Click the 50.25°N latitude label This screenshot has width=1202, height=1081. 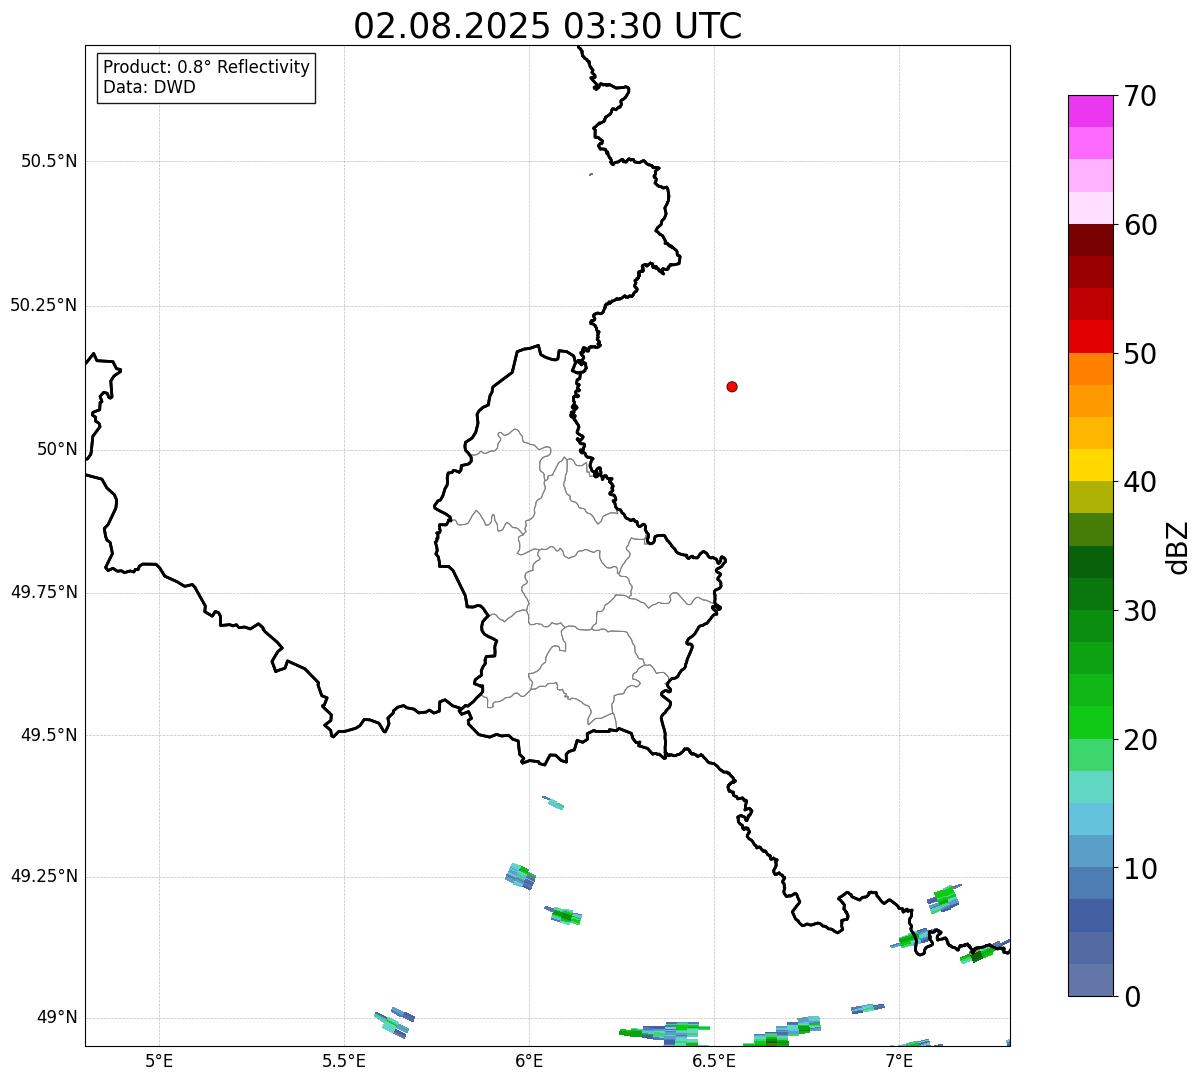click(x=44, y=305)
